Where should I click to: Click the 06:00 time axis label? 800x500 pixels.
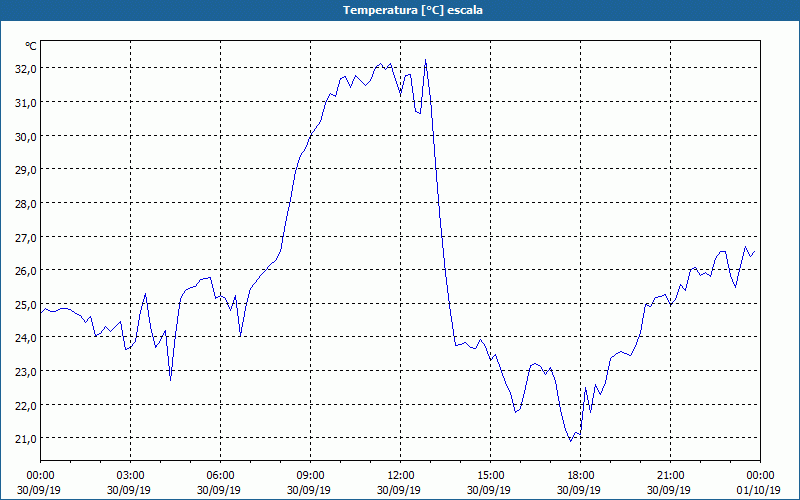[x=220, y=475]
